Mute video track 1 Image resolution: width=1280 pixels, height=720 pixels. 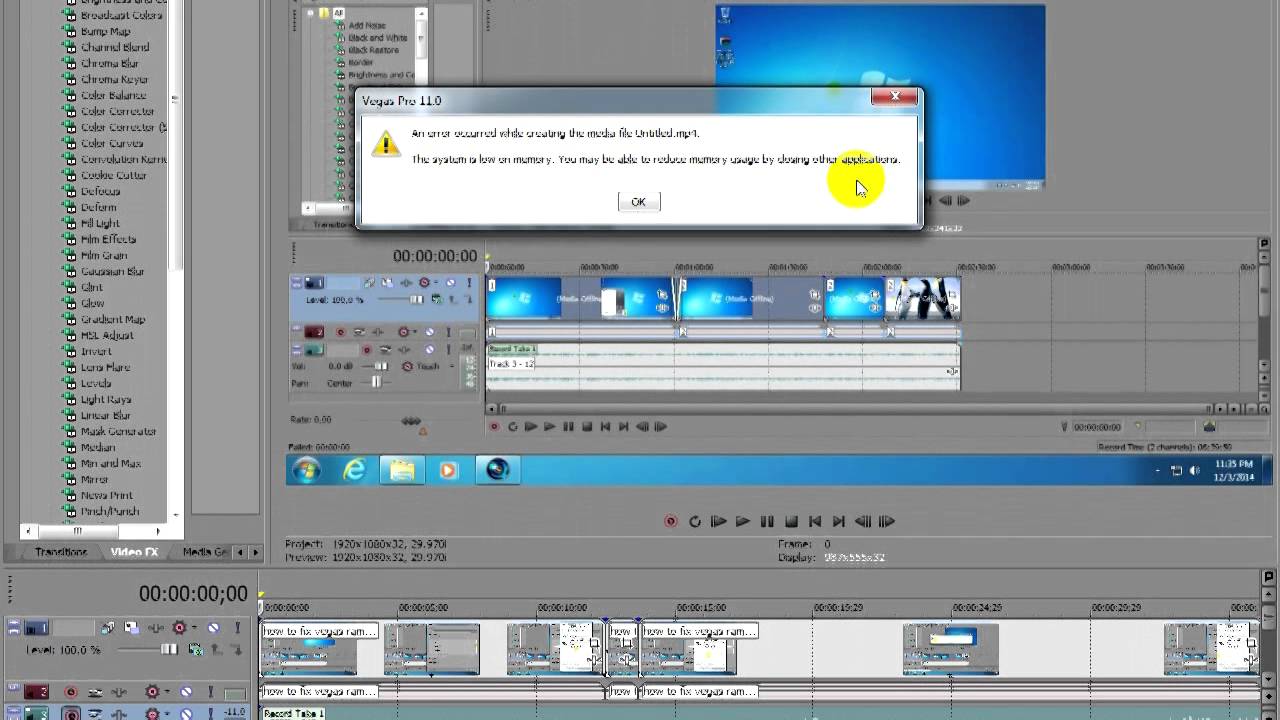pos(213,628)
